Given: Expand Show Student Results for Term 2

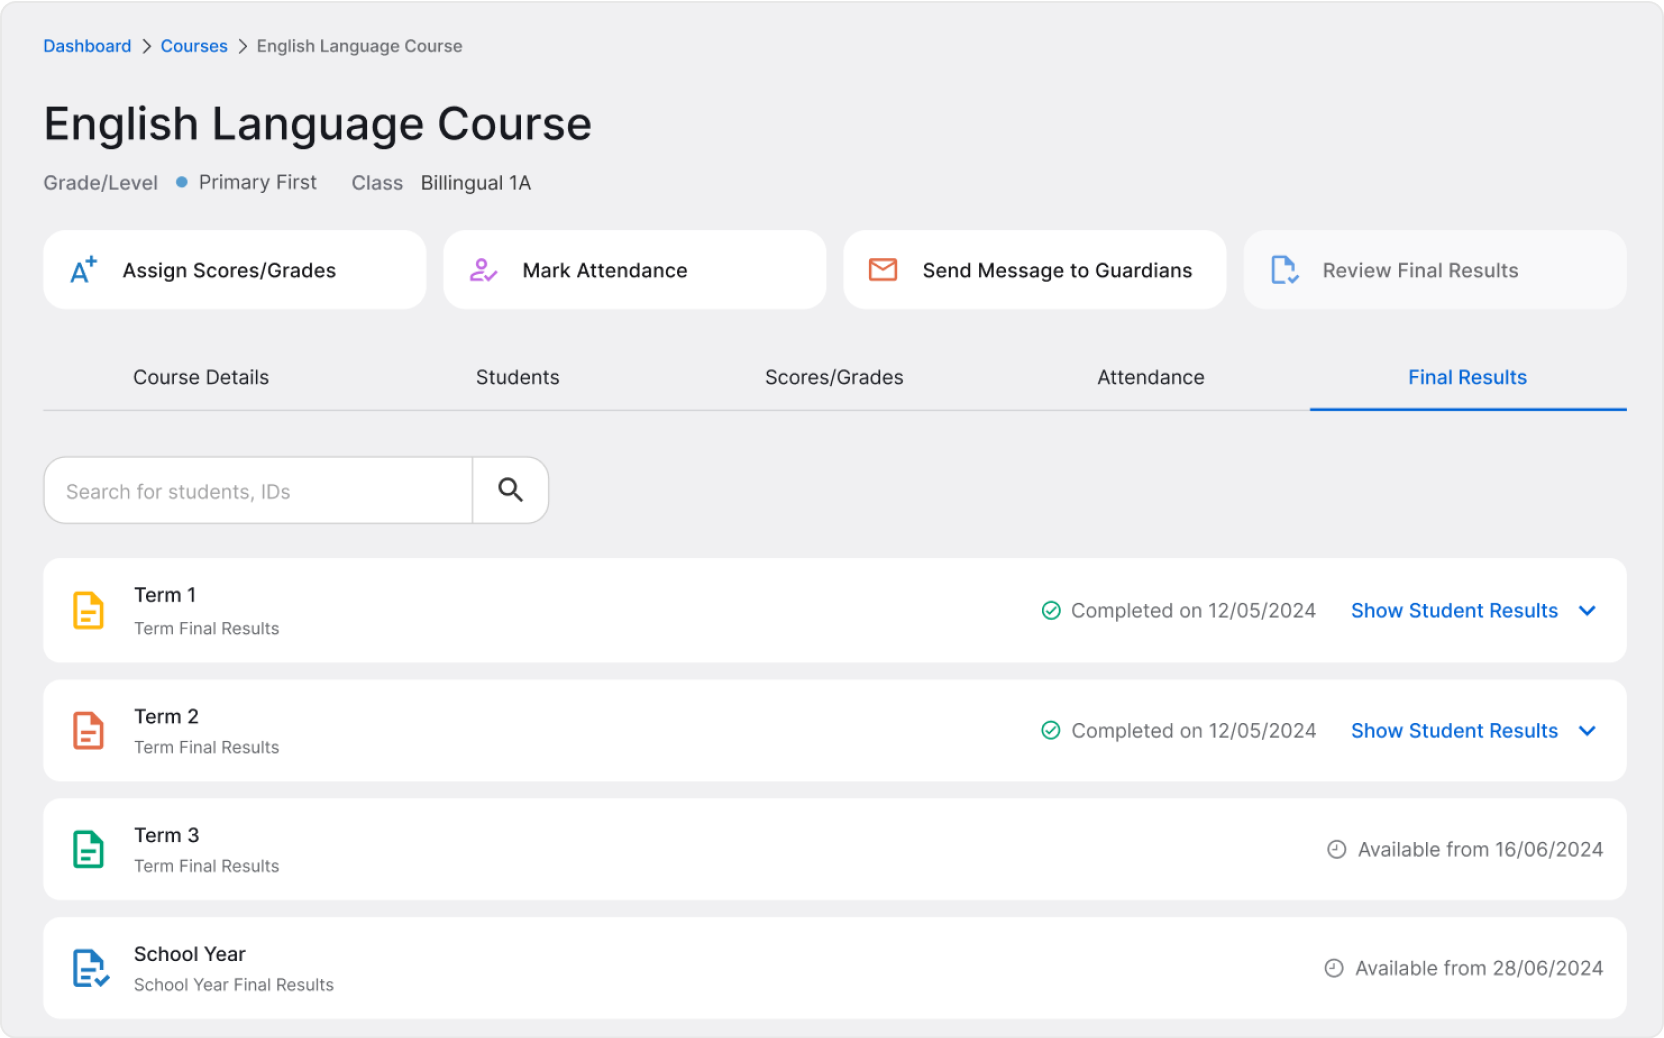Looking at the screenshot, I should pos(1454,730).
